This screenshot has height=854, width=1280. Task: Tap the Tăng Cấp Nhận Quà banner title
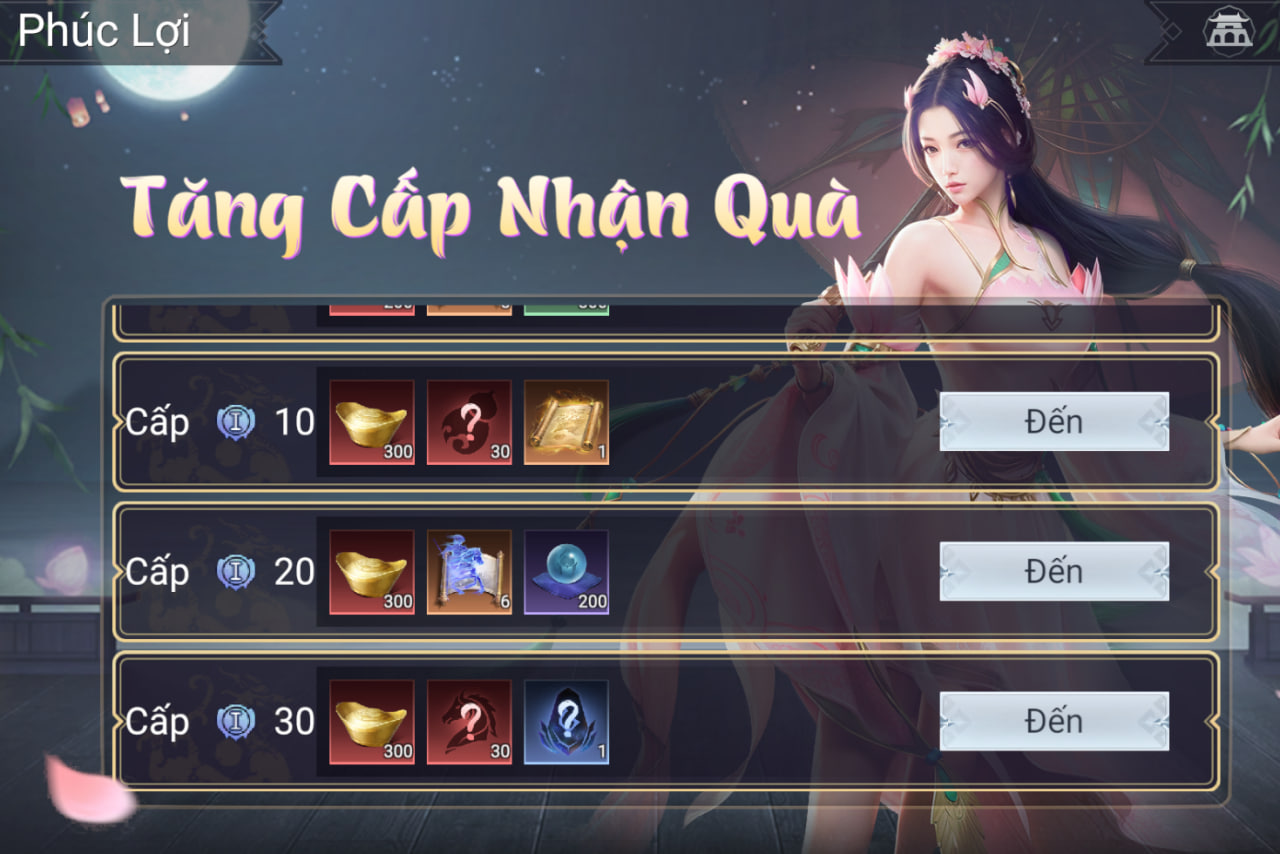(x=490, y=212)
